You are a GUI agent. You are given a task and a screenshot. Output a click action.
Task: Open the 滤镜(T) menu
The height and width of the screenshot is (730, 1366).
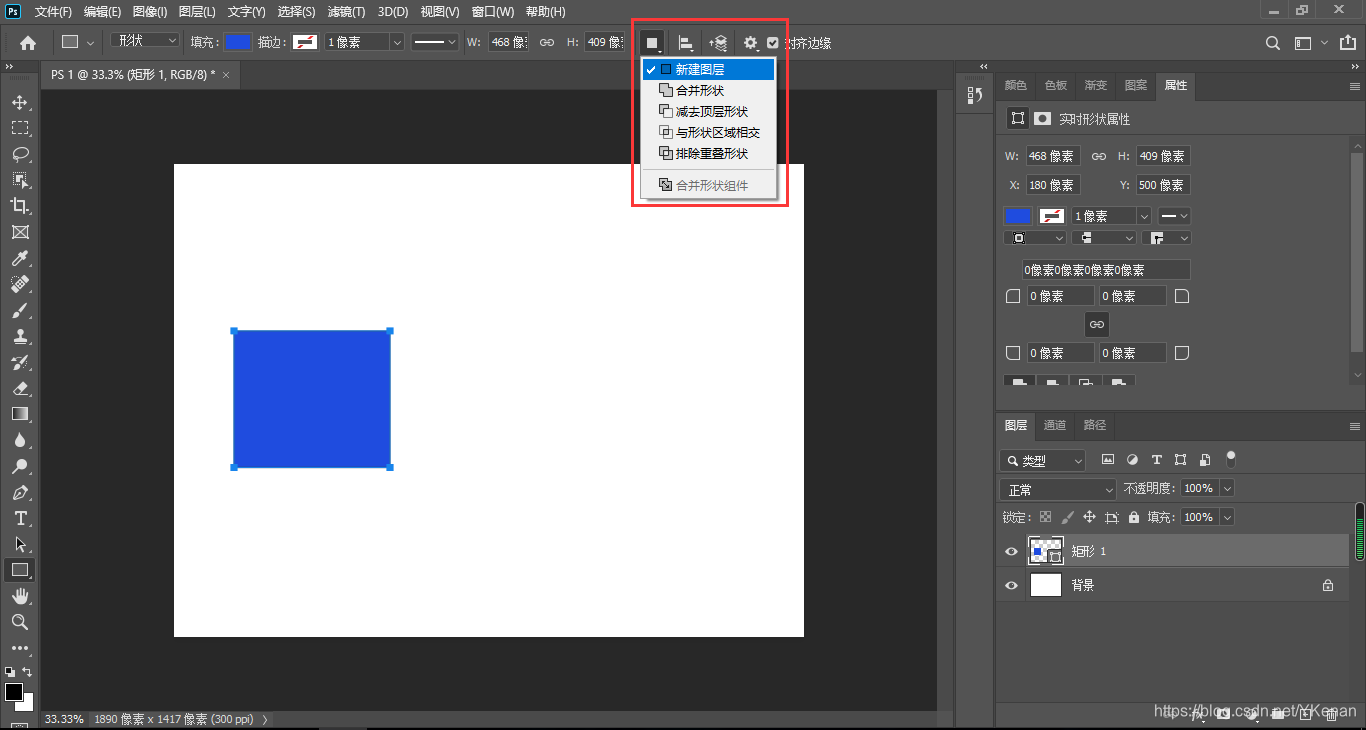click(x=346, y=12)
